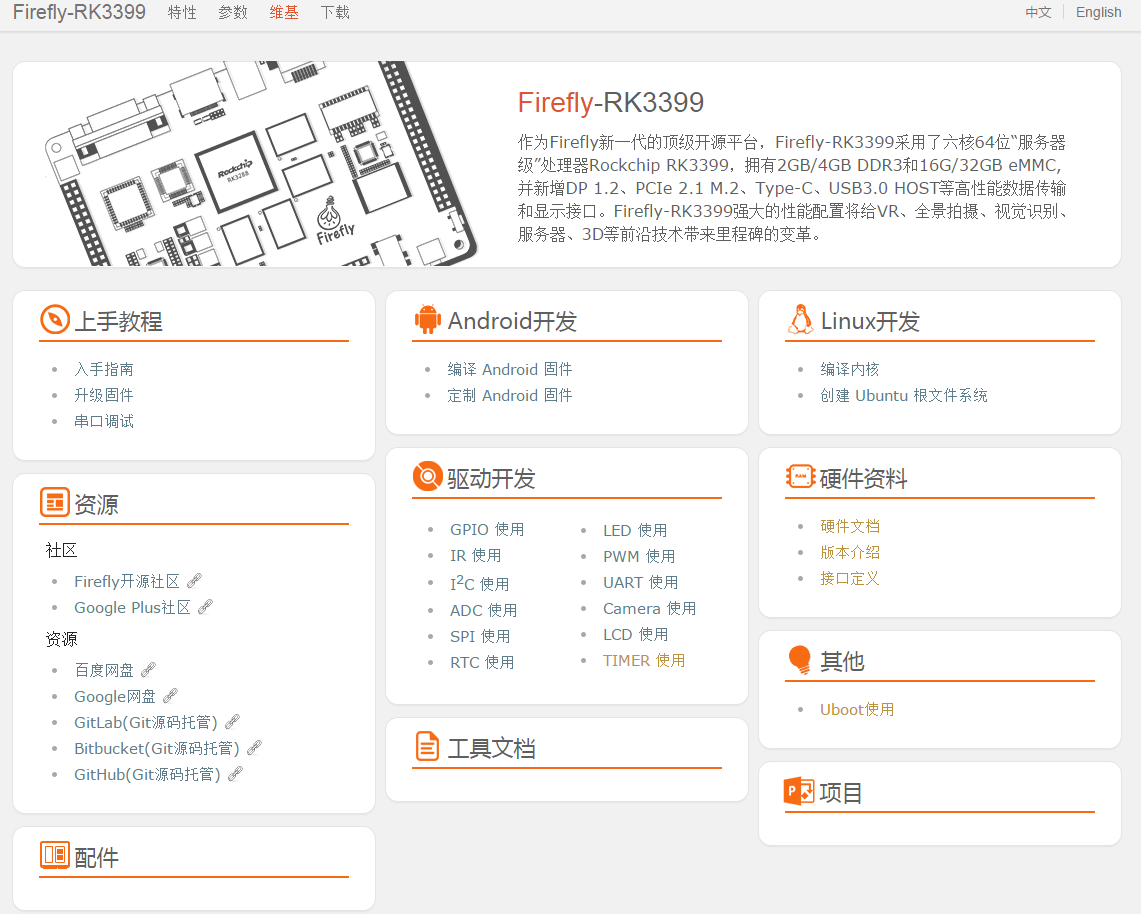The image size is (1141, 914).
Task: Open the 入手指南 guide link
Action: pos(104,369)
